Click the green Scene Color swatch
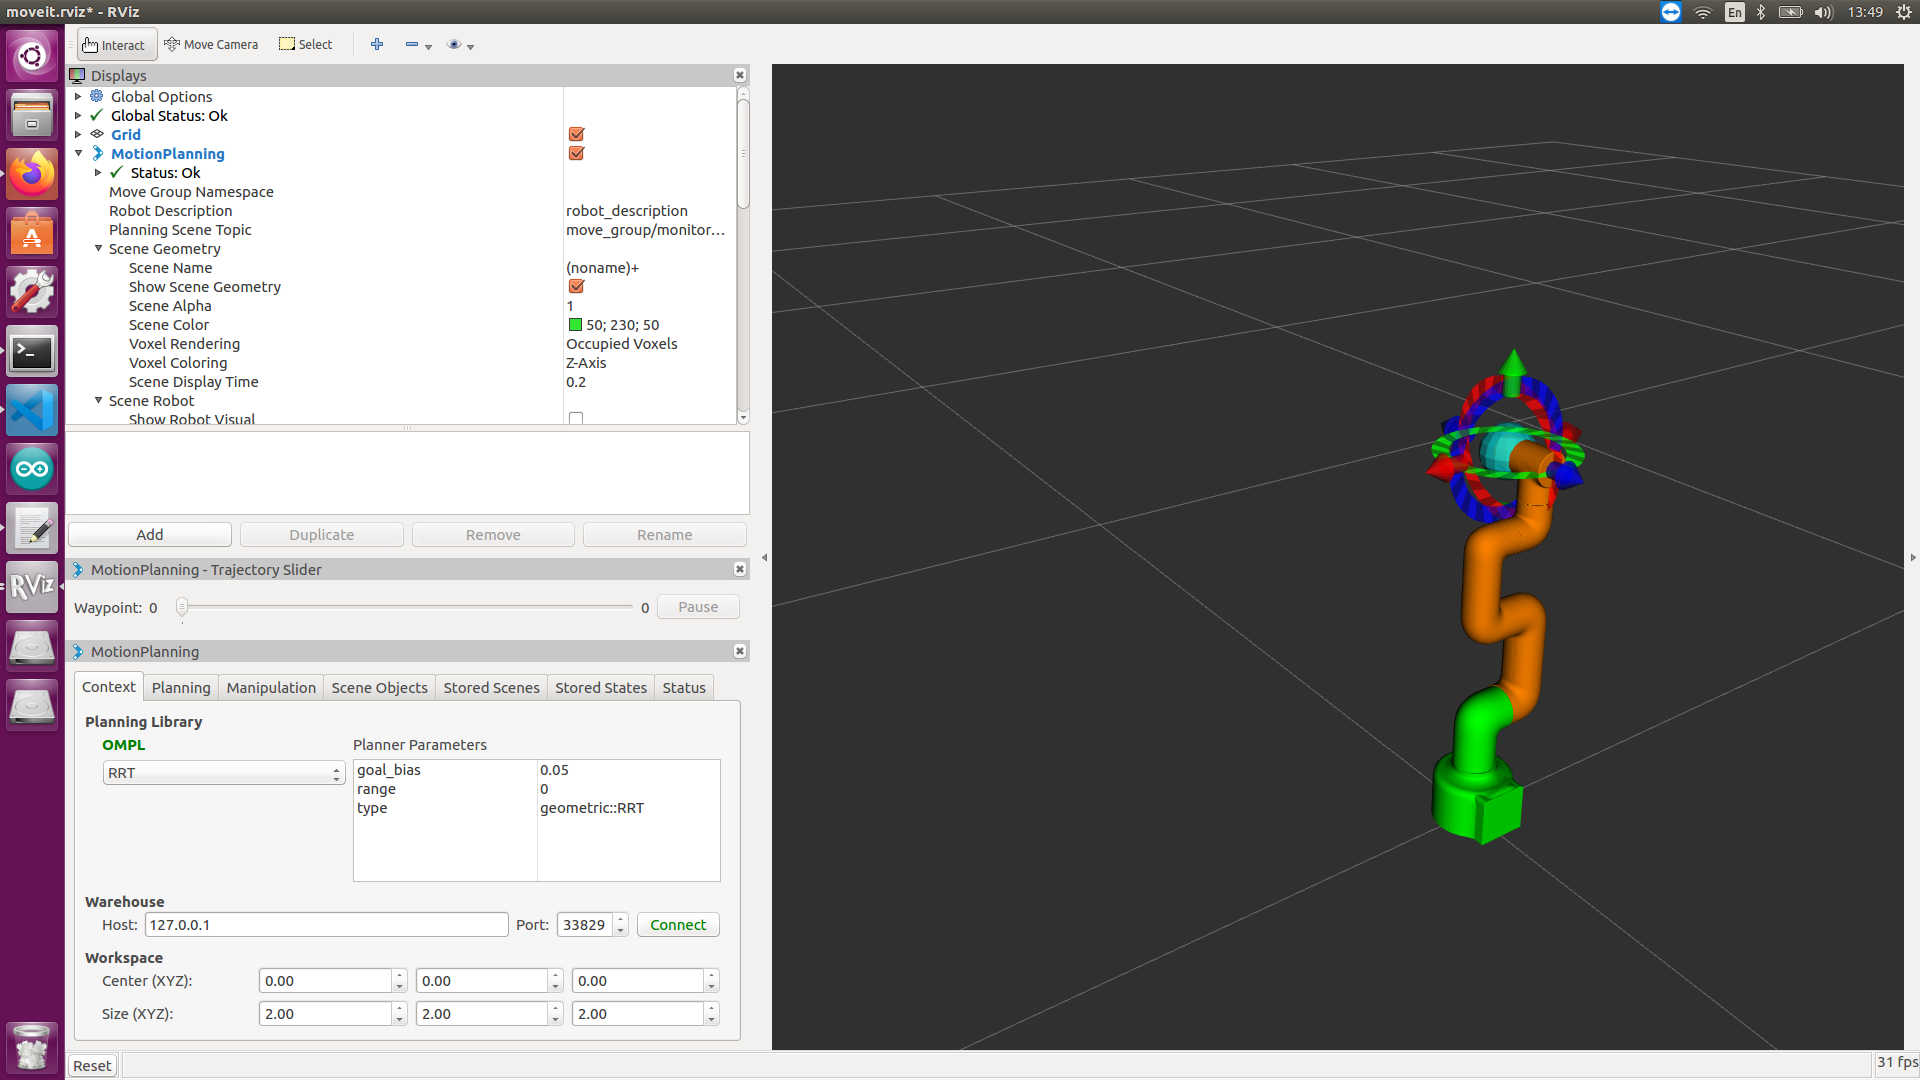Image resolution: width=1920 pixels, height=1080 pixels. click(x=575, y=325)
